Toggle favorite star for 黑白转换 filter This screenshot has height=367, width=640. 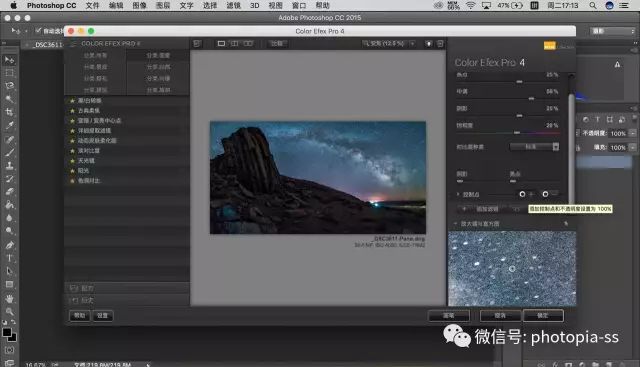point(72,100)
